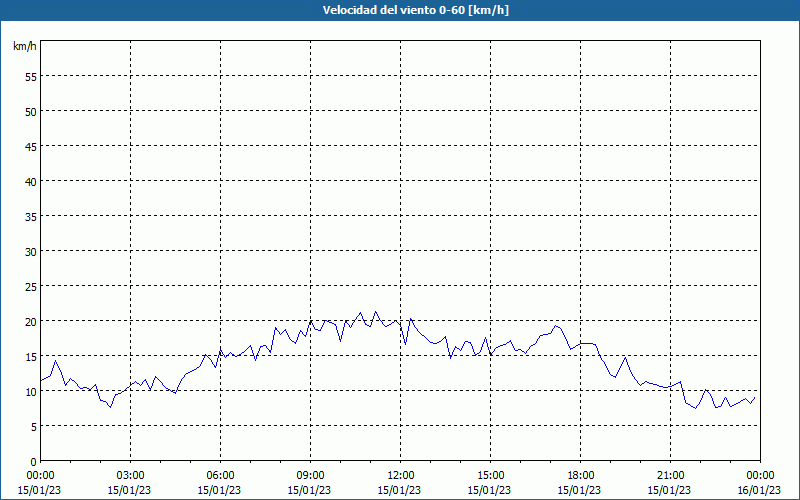Click the '16/01/23' date label

coord(760,490)
